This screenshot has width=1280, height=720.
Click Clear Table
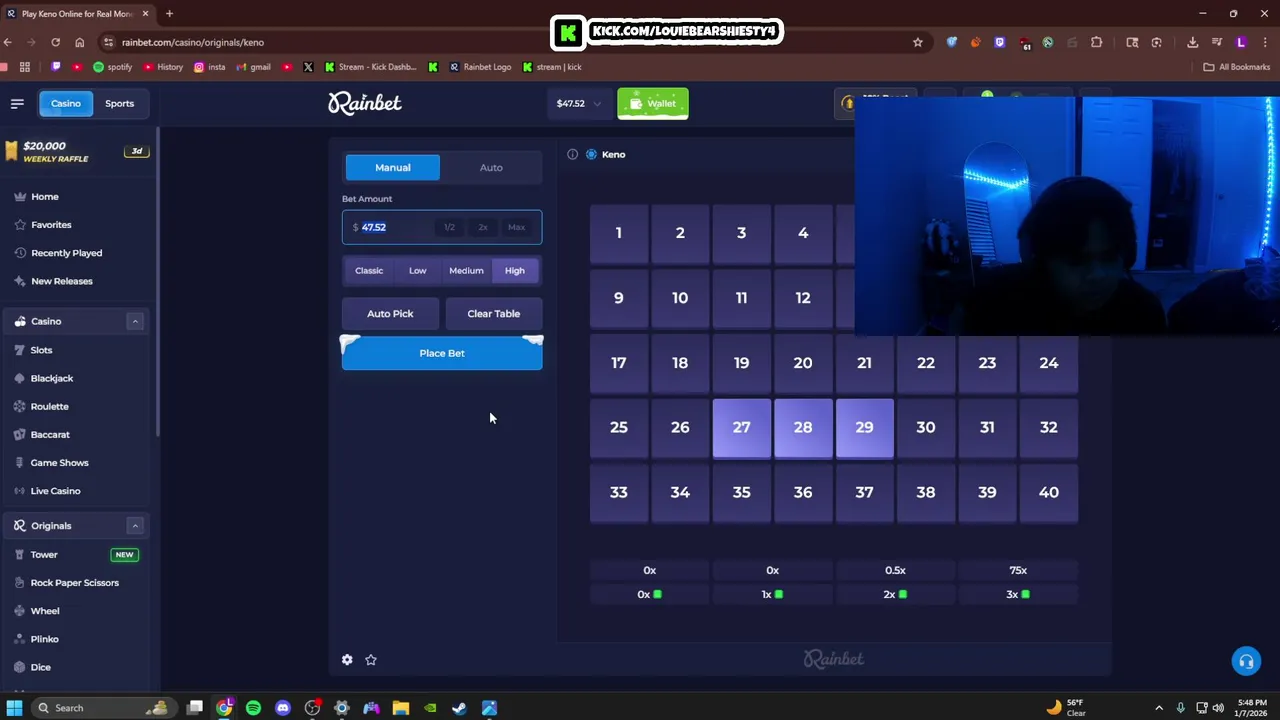pos(494,314)
